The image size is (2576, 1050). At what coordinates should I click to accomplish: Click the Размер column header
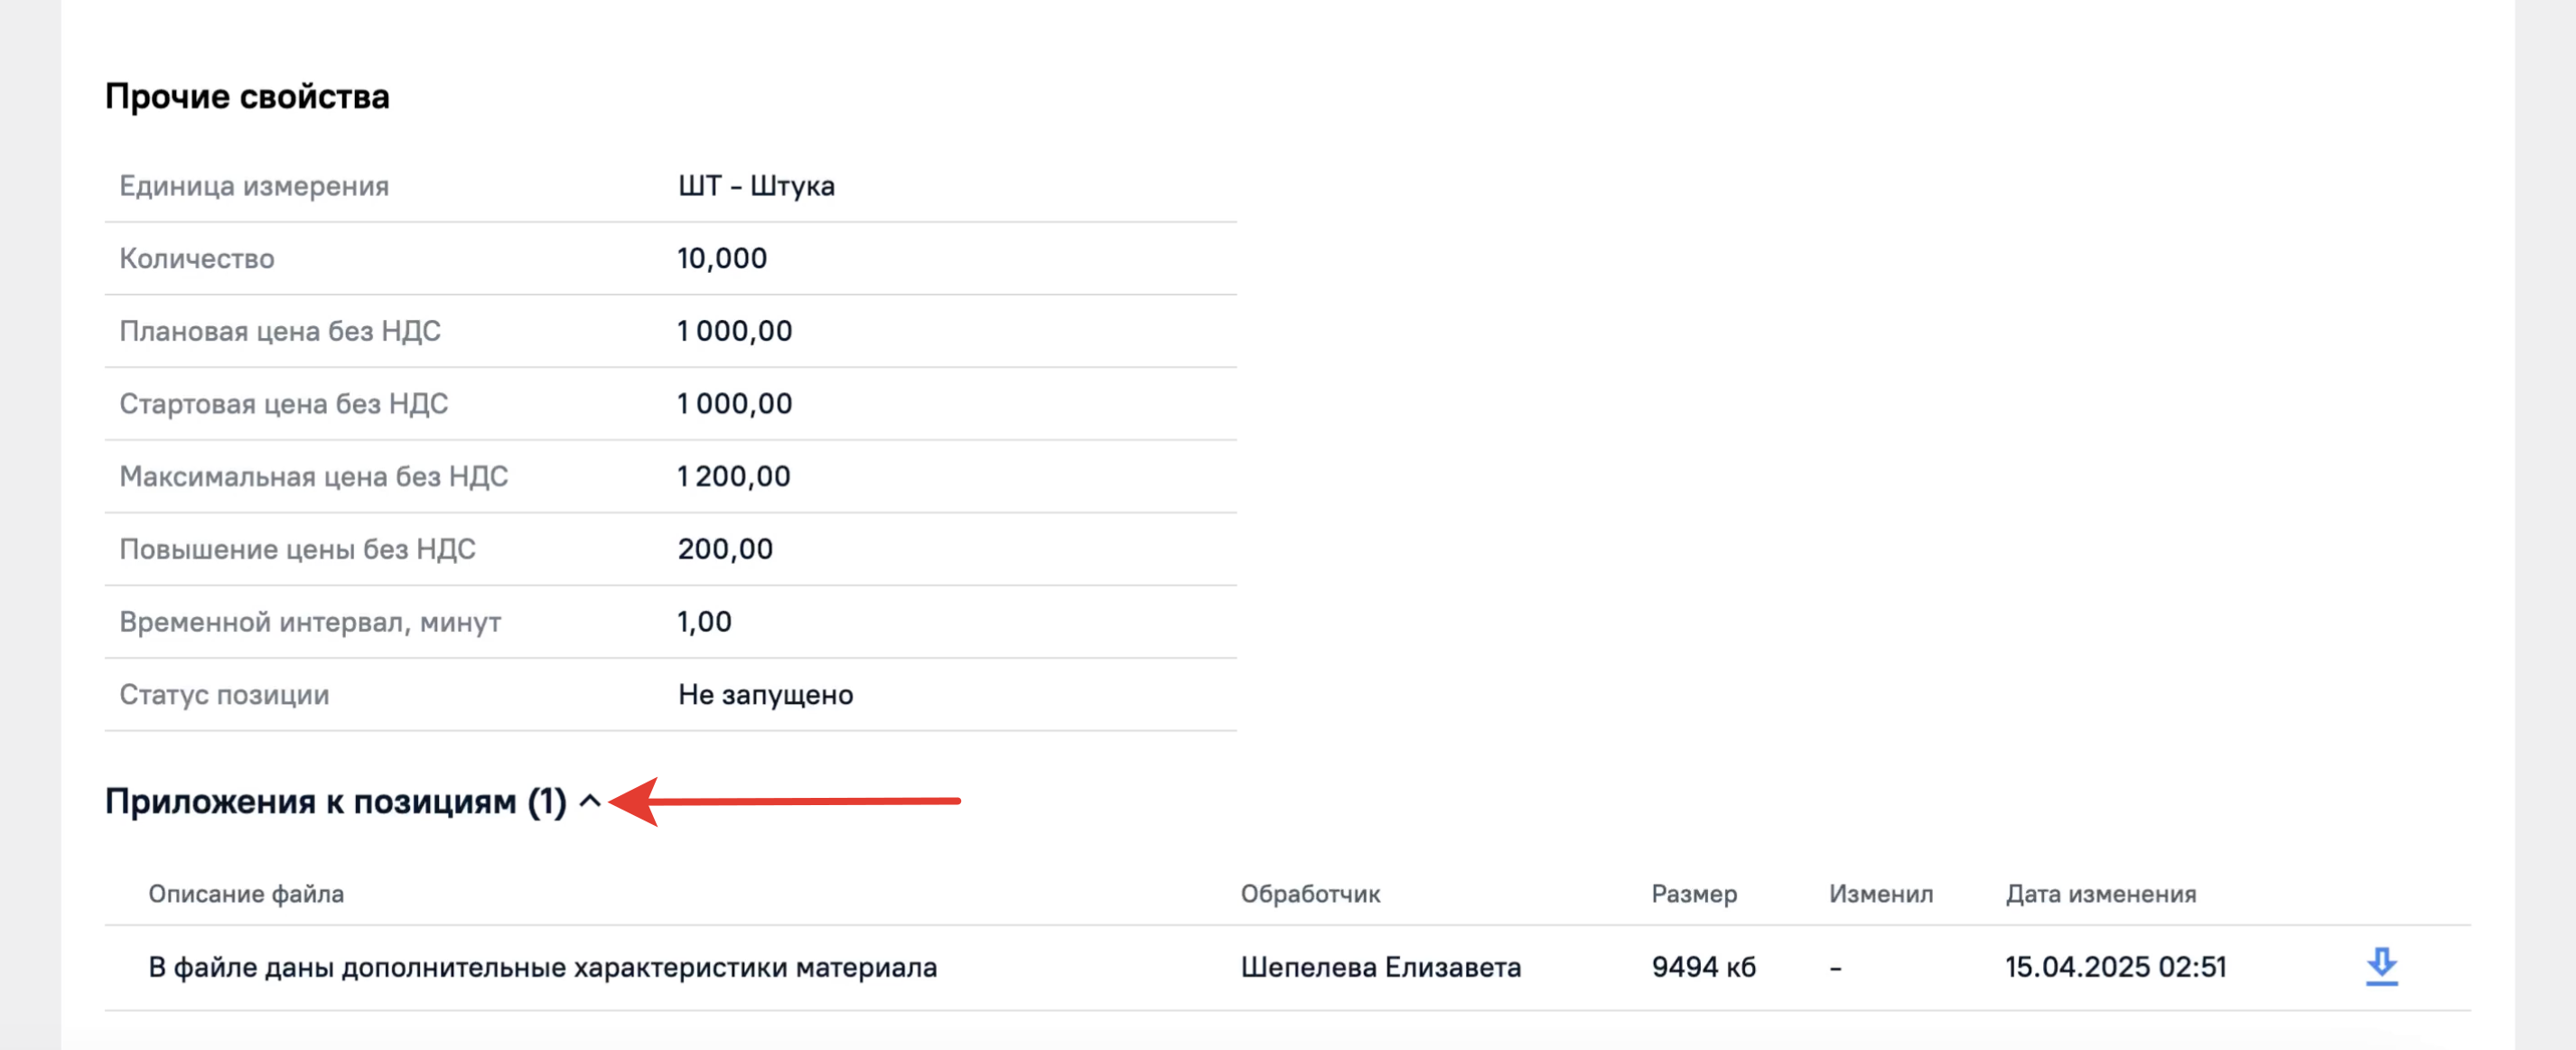tap(1694, 894)
